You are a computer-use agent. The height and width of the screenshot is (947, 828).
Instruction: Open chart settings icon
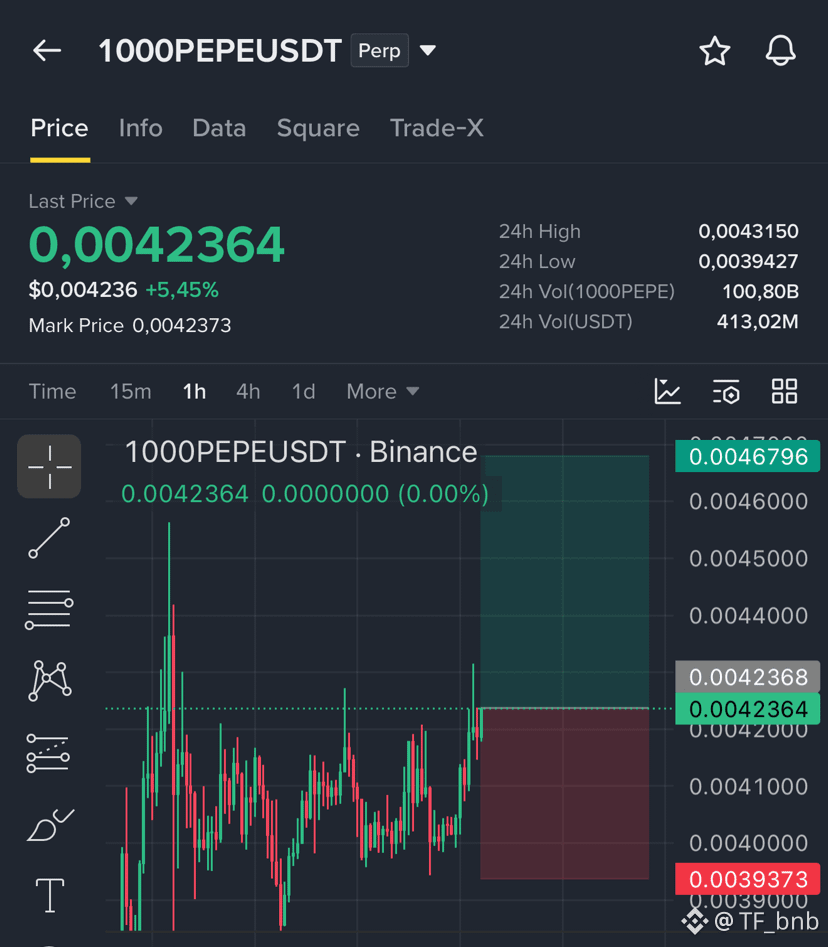[x=726, y=391]
